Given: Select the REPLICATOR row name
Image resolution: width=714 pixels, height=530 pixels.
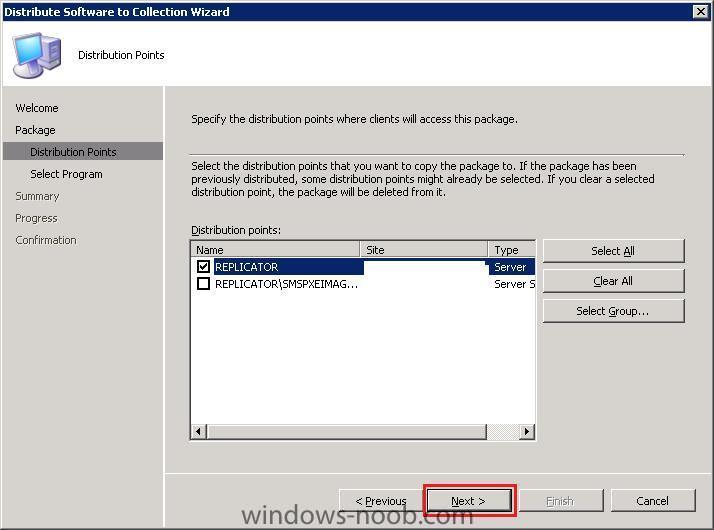Looking at the screenshot, I should (x=246, y=267).
